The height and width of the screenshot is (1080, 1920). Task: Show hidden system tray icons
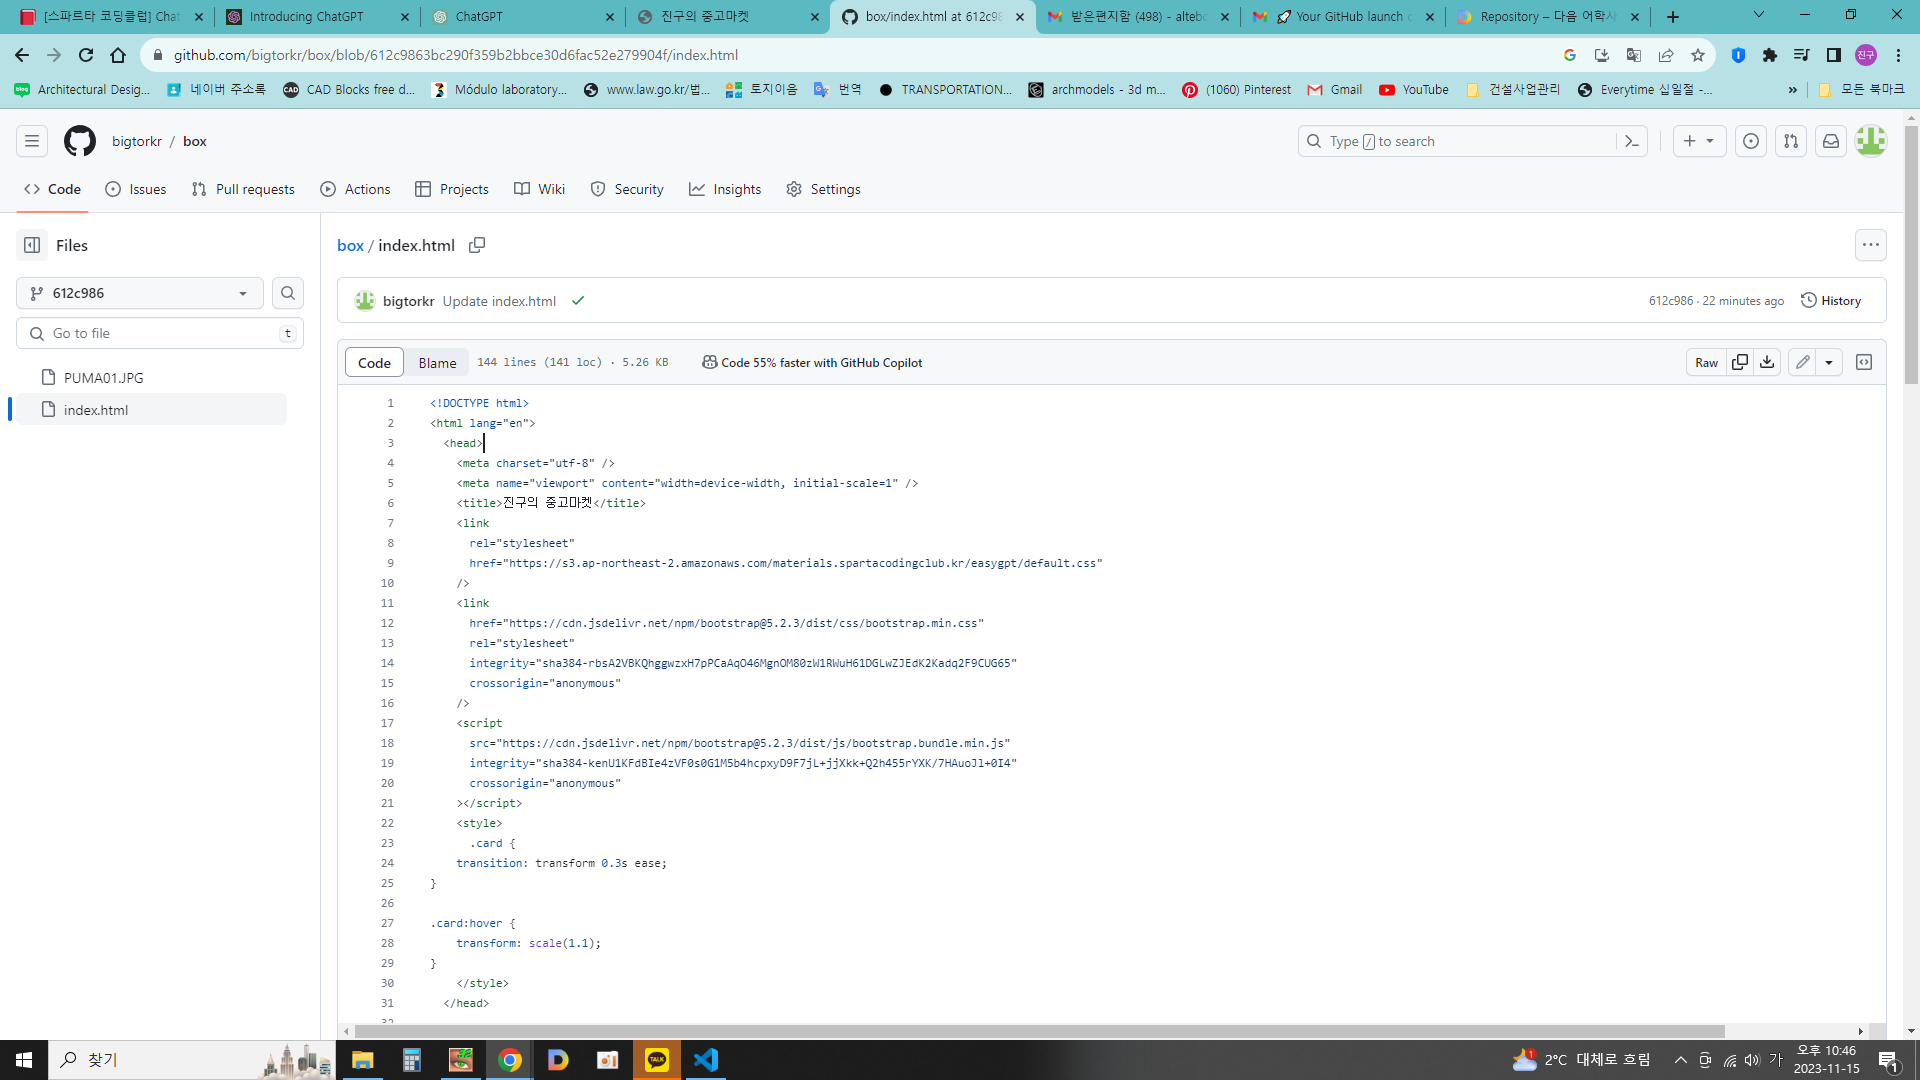coord(1681,1060)
